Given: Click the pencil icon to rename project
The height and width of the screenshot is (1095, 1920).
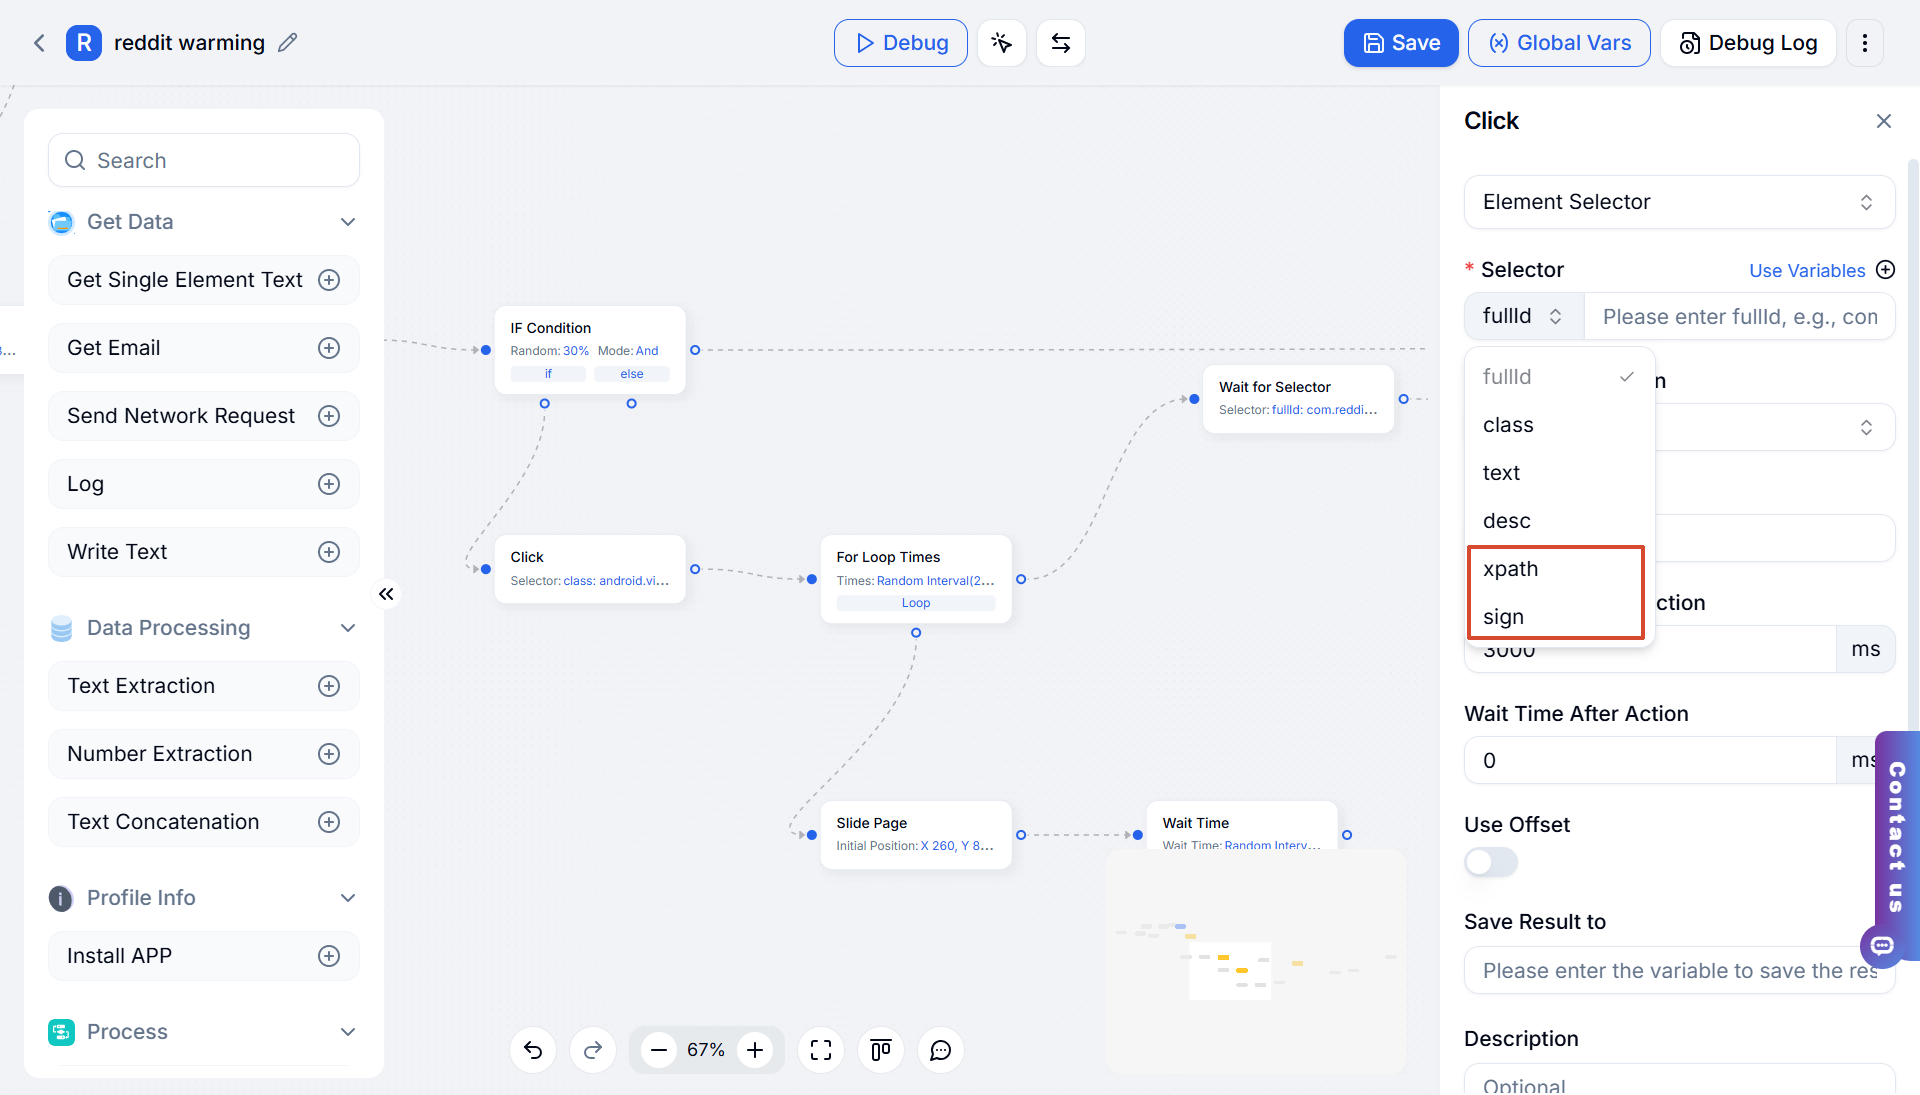Looking at the screenshot, I should point(288,43).
